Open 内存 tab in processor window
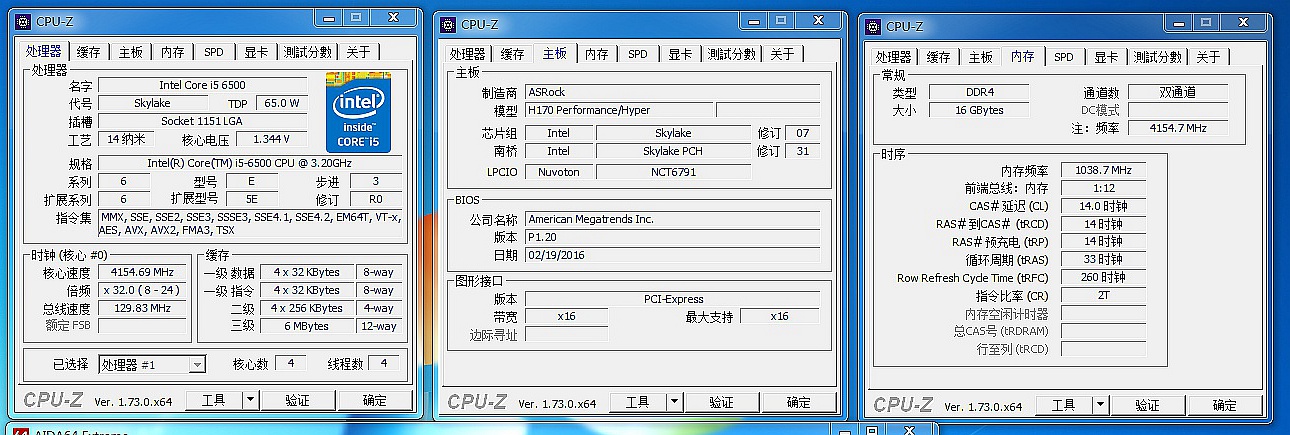Image resolution: width=1290 pixels, height=435 pixels. coord(172,52)
